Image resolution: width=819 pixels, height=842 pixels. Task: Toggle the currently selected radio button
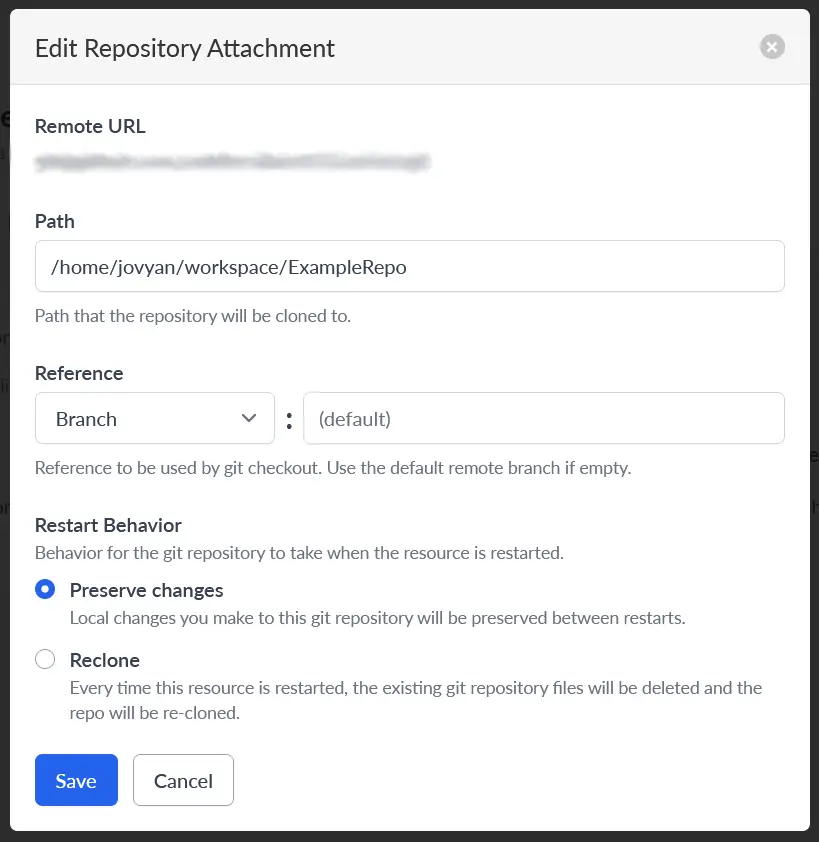44,590
